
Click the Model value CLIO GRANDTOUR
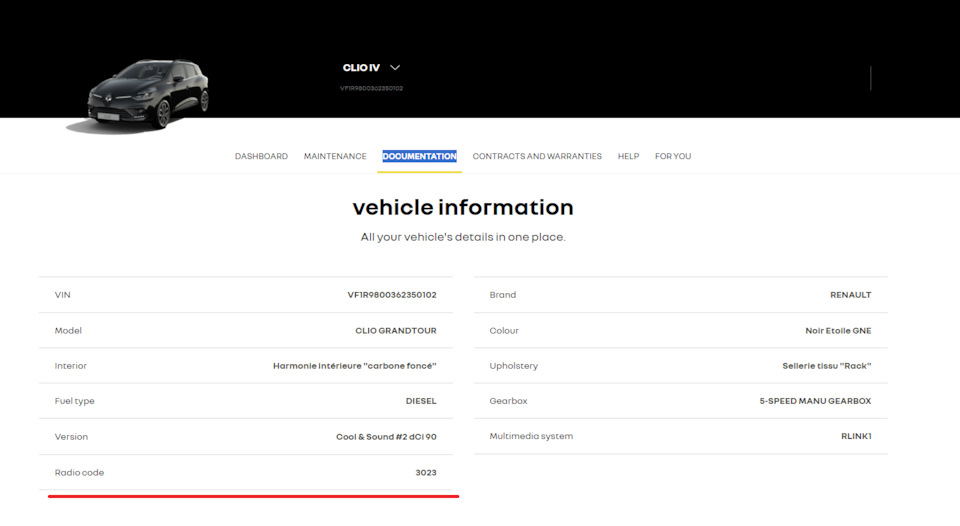[396, 330]
